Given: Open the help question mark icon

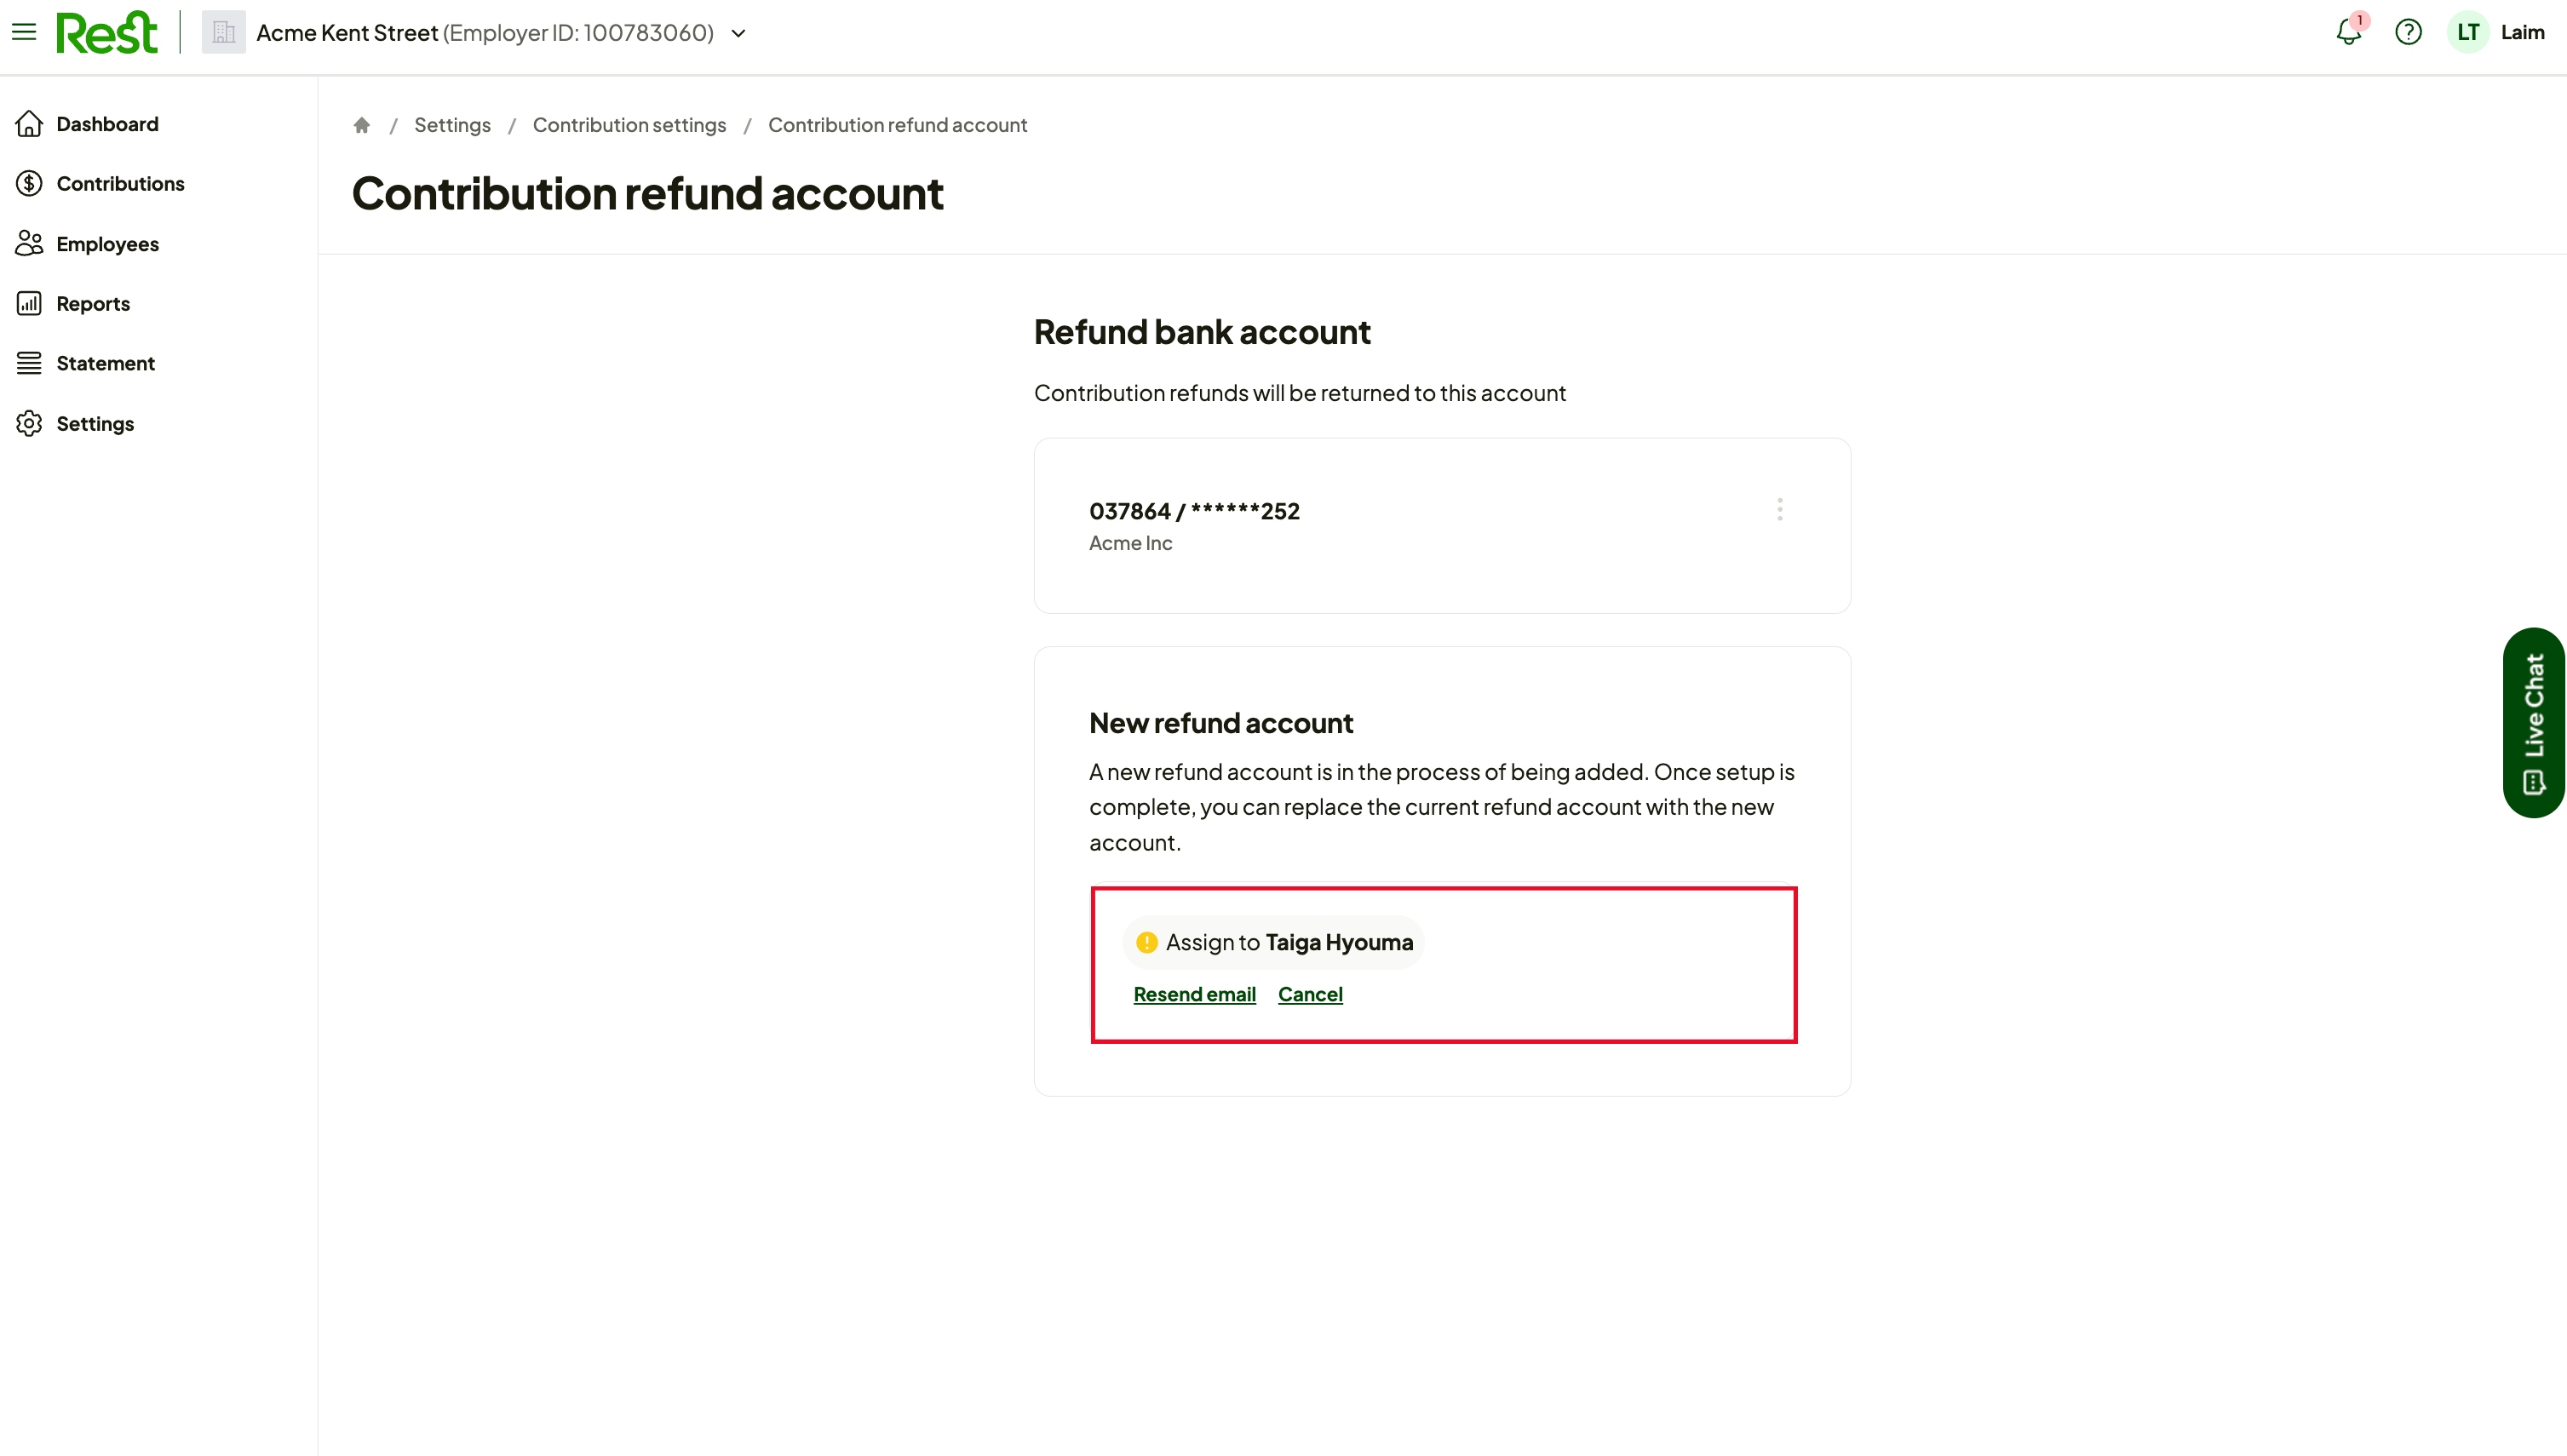Looking at the screenshot, I should tap(2408, 32).
